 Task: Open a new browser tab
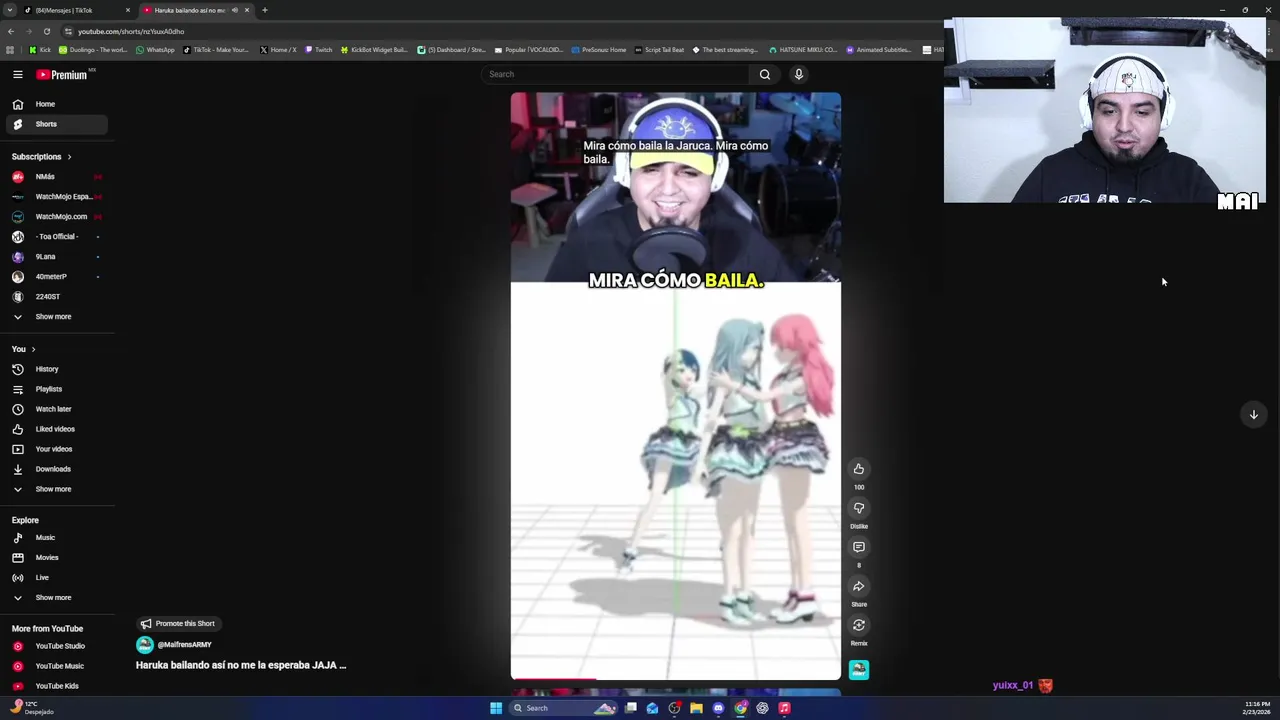[x=265, y=10]
